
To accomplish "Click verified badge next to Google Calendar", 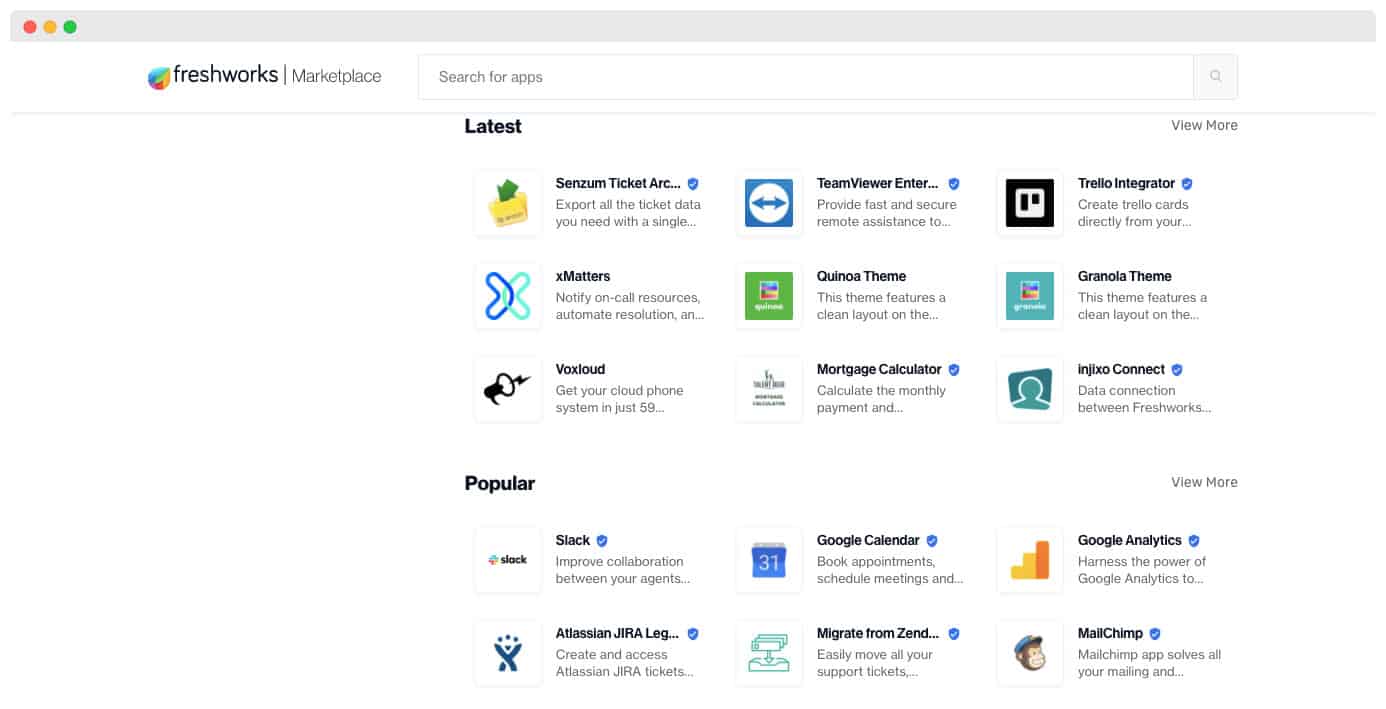I will [932, 541].
